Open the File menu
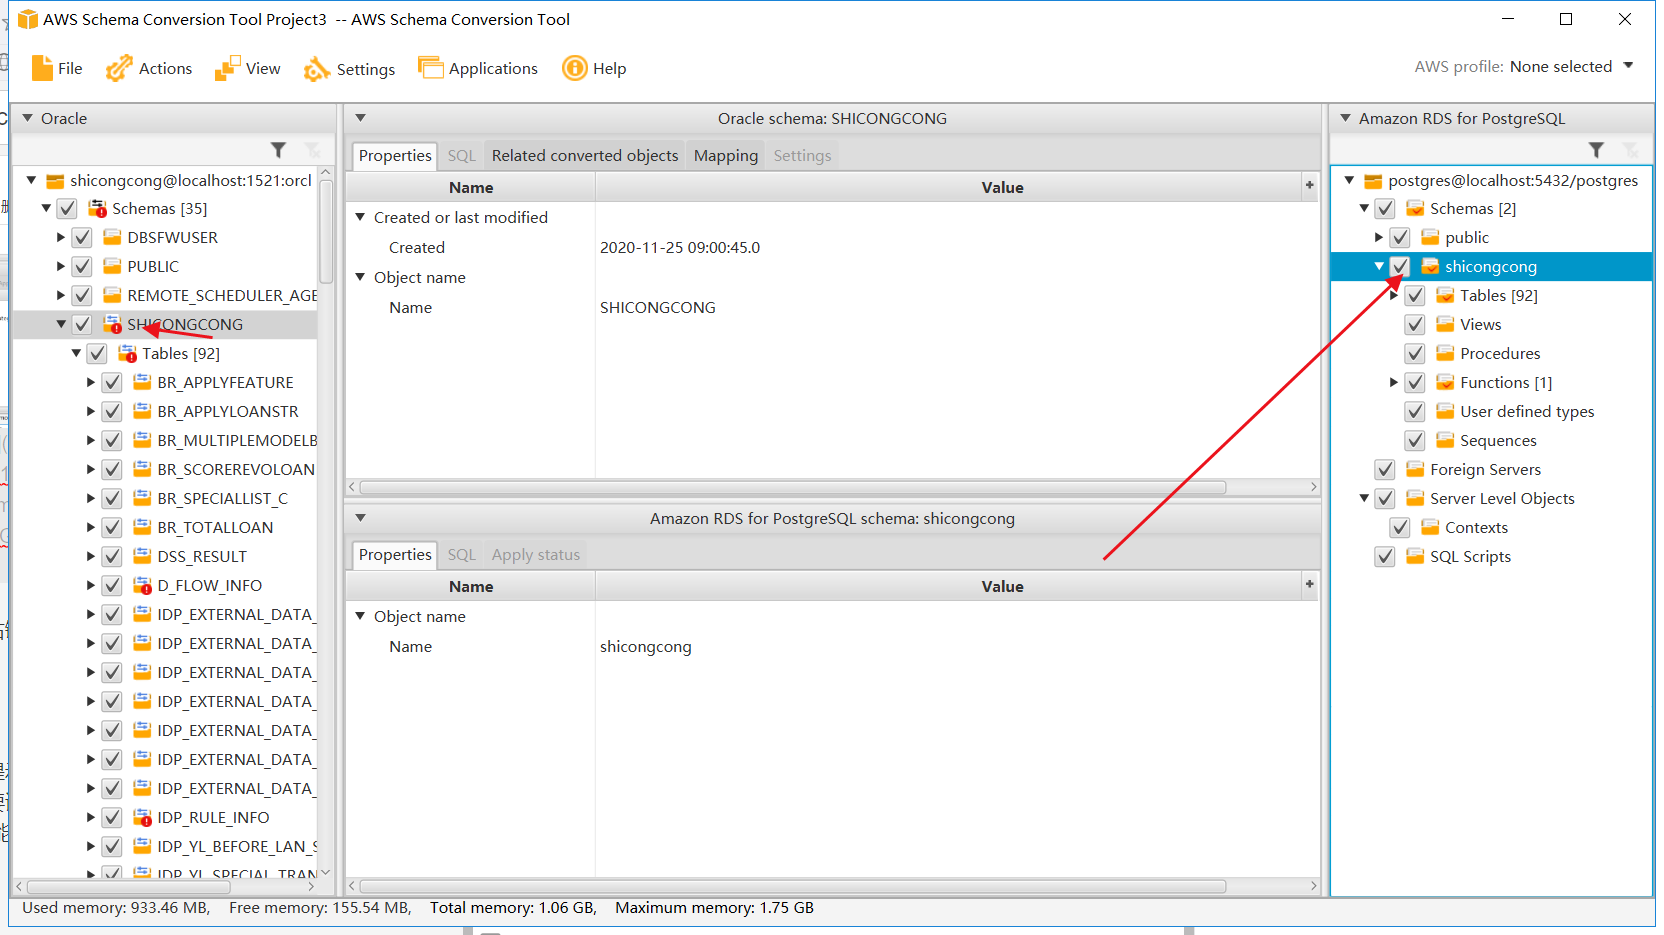This screenshot has width=1664, height=935. [x=57, y=68]
